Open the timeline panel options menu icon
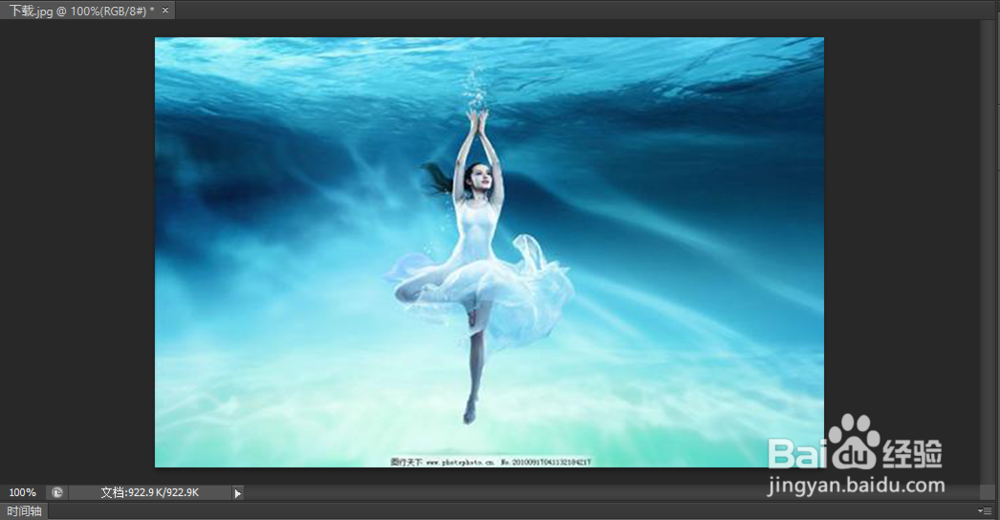Screen dimensions: 1000x520 pos(984,511)
